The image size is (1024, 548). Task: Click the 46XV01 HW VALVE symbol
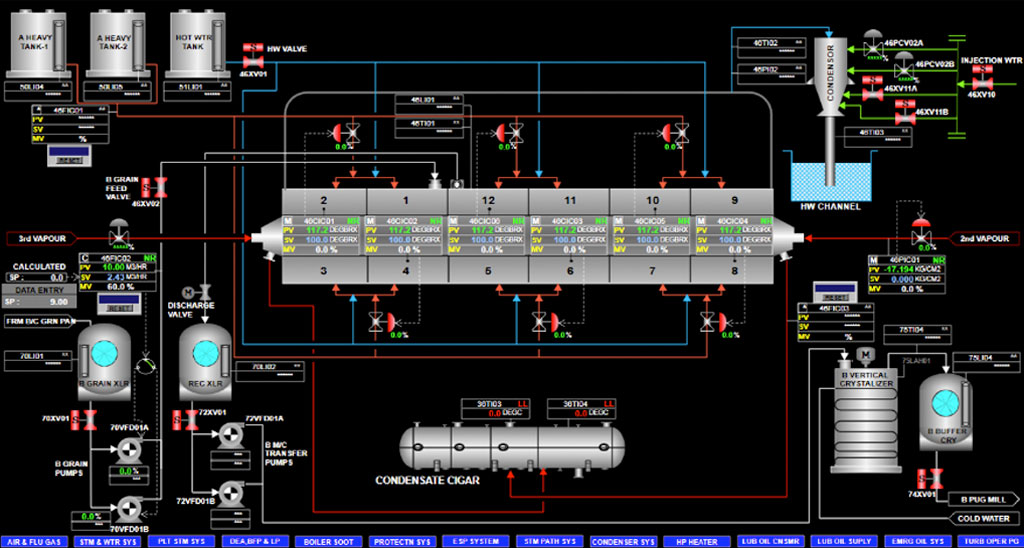pos(251,56)
